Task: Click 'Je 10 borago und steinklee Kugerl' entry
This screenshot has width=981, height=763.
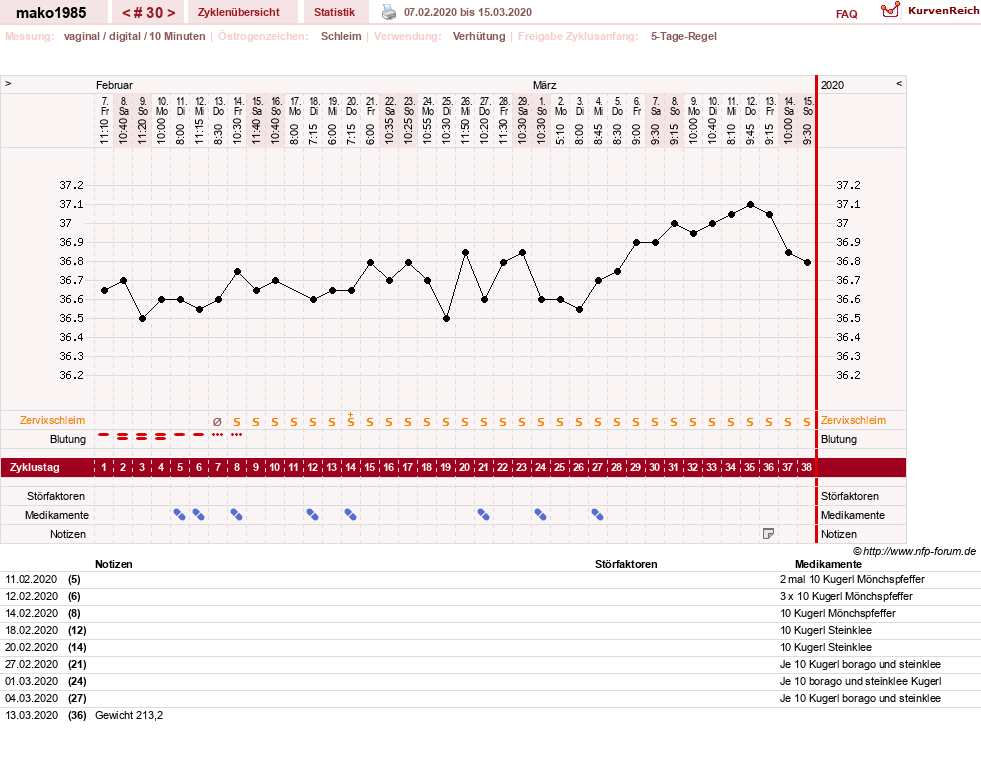Action: pyautogui.click(x=860, y=681)
